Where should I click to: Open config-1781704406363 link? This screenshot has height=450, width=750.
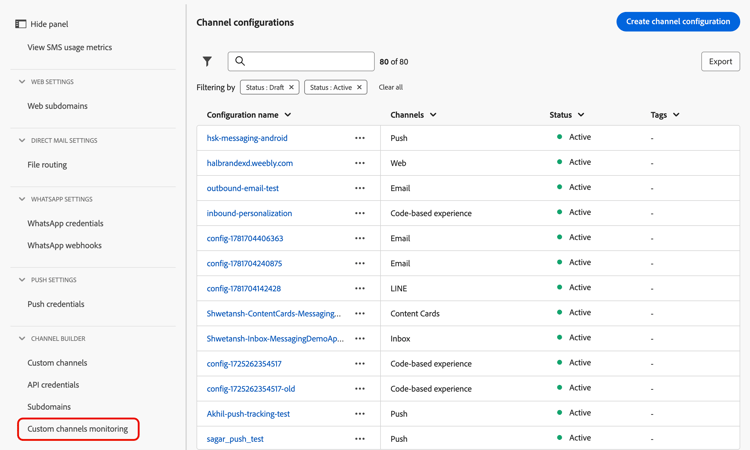[245, 238]
